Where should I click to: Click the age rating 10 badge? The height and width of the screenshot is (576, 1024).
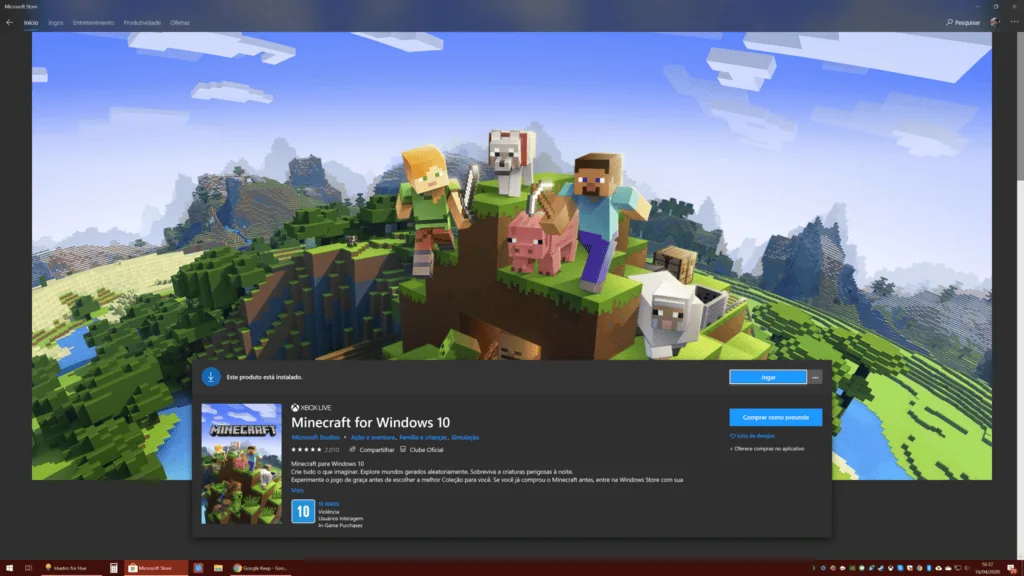tap(303, 511)
